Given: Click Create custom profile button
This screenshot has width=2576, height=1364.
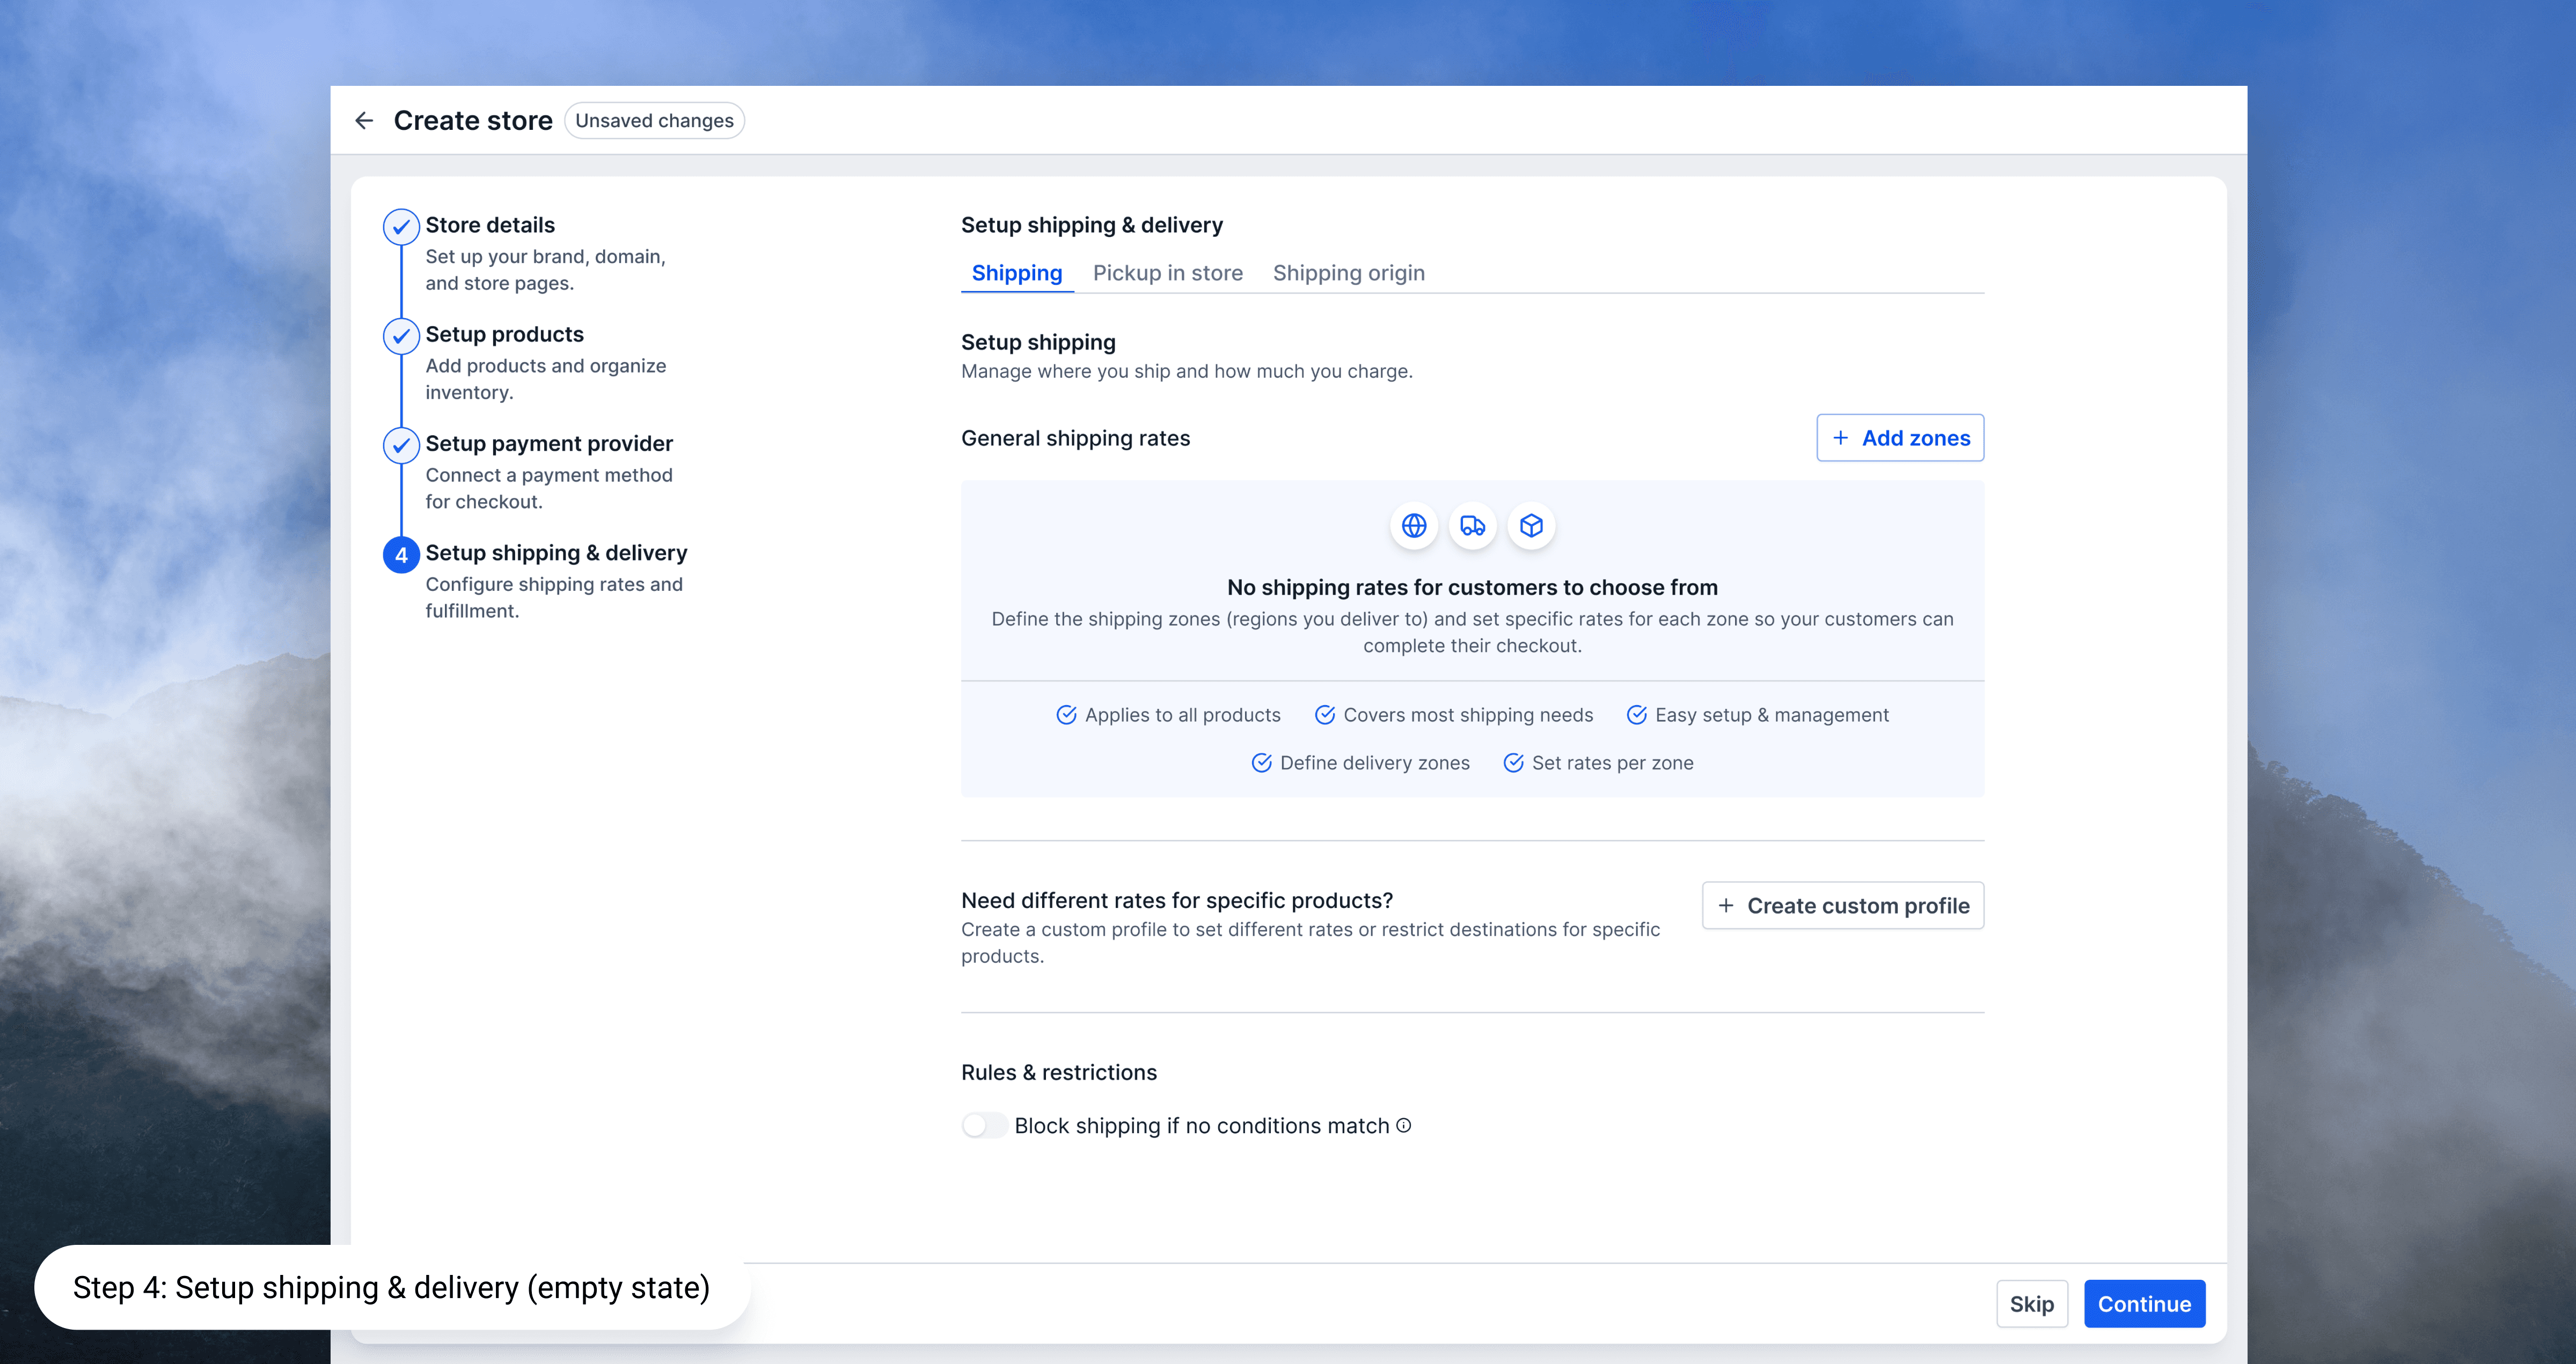Looking at the screenshot, I should pos(1842,906).
